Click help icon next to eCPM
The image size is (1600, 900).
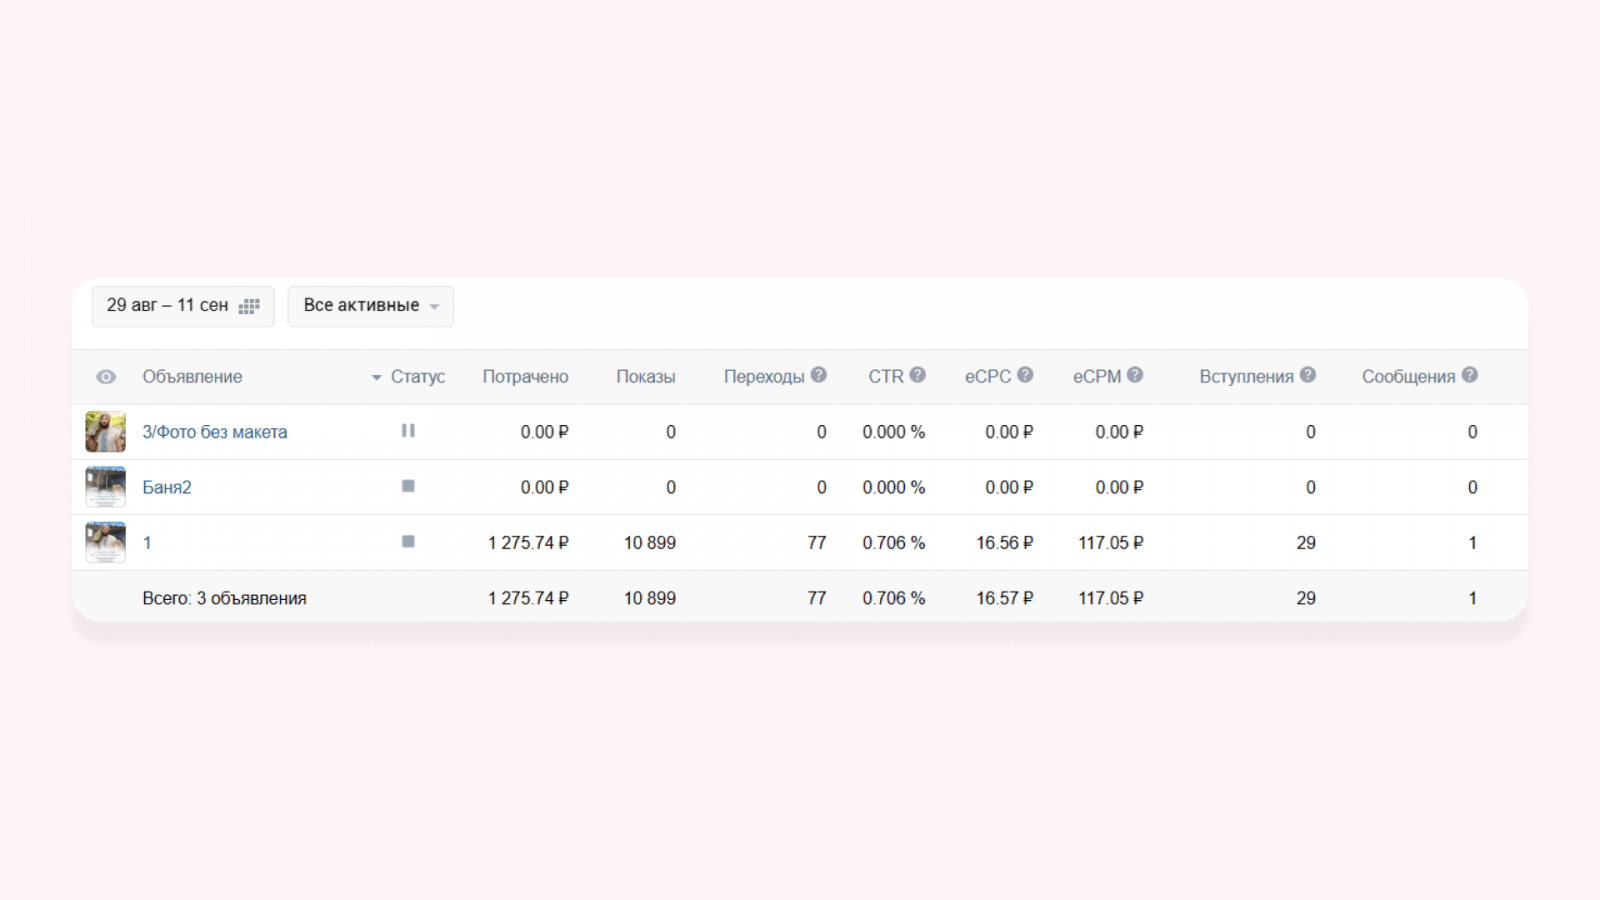click(1135, 375)
